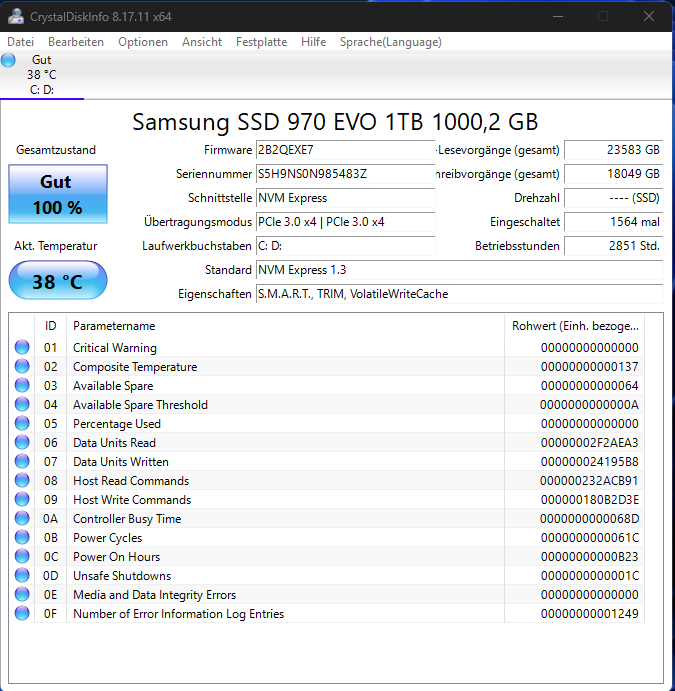Click the Eingeschaltet value 1564 mal
675x691 pixels.
pos(614,222)
